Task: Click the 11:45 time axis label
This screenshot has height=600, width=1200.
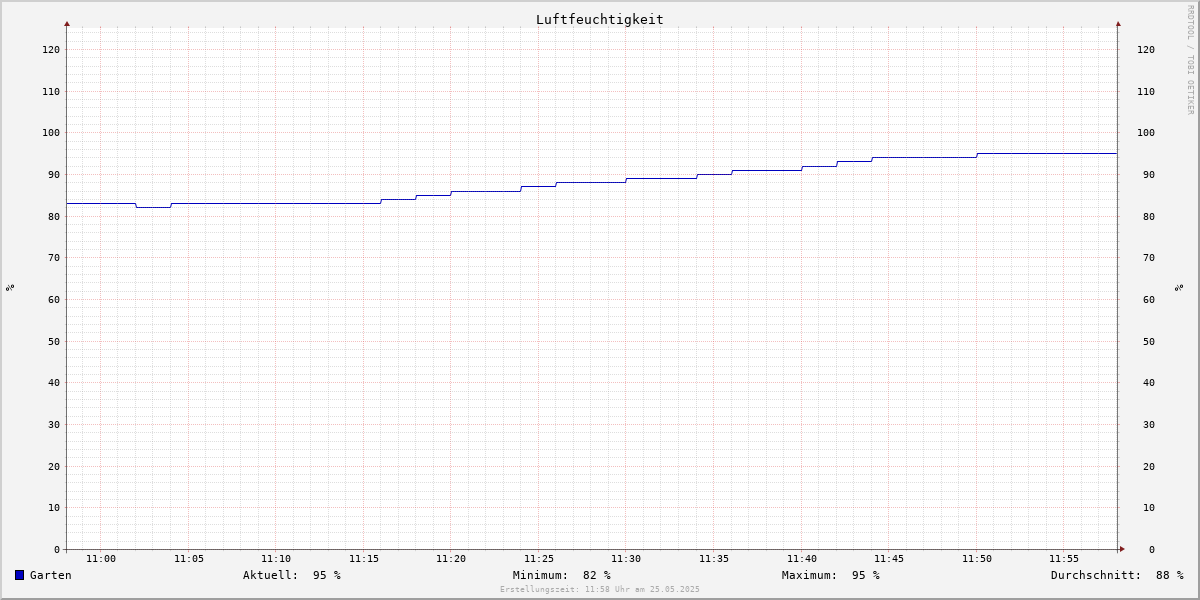Action: [889, 559]
